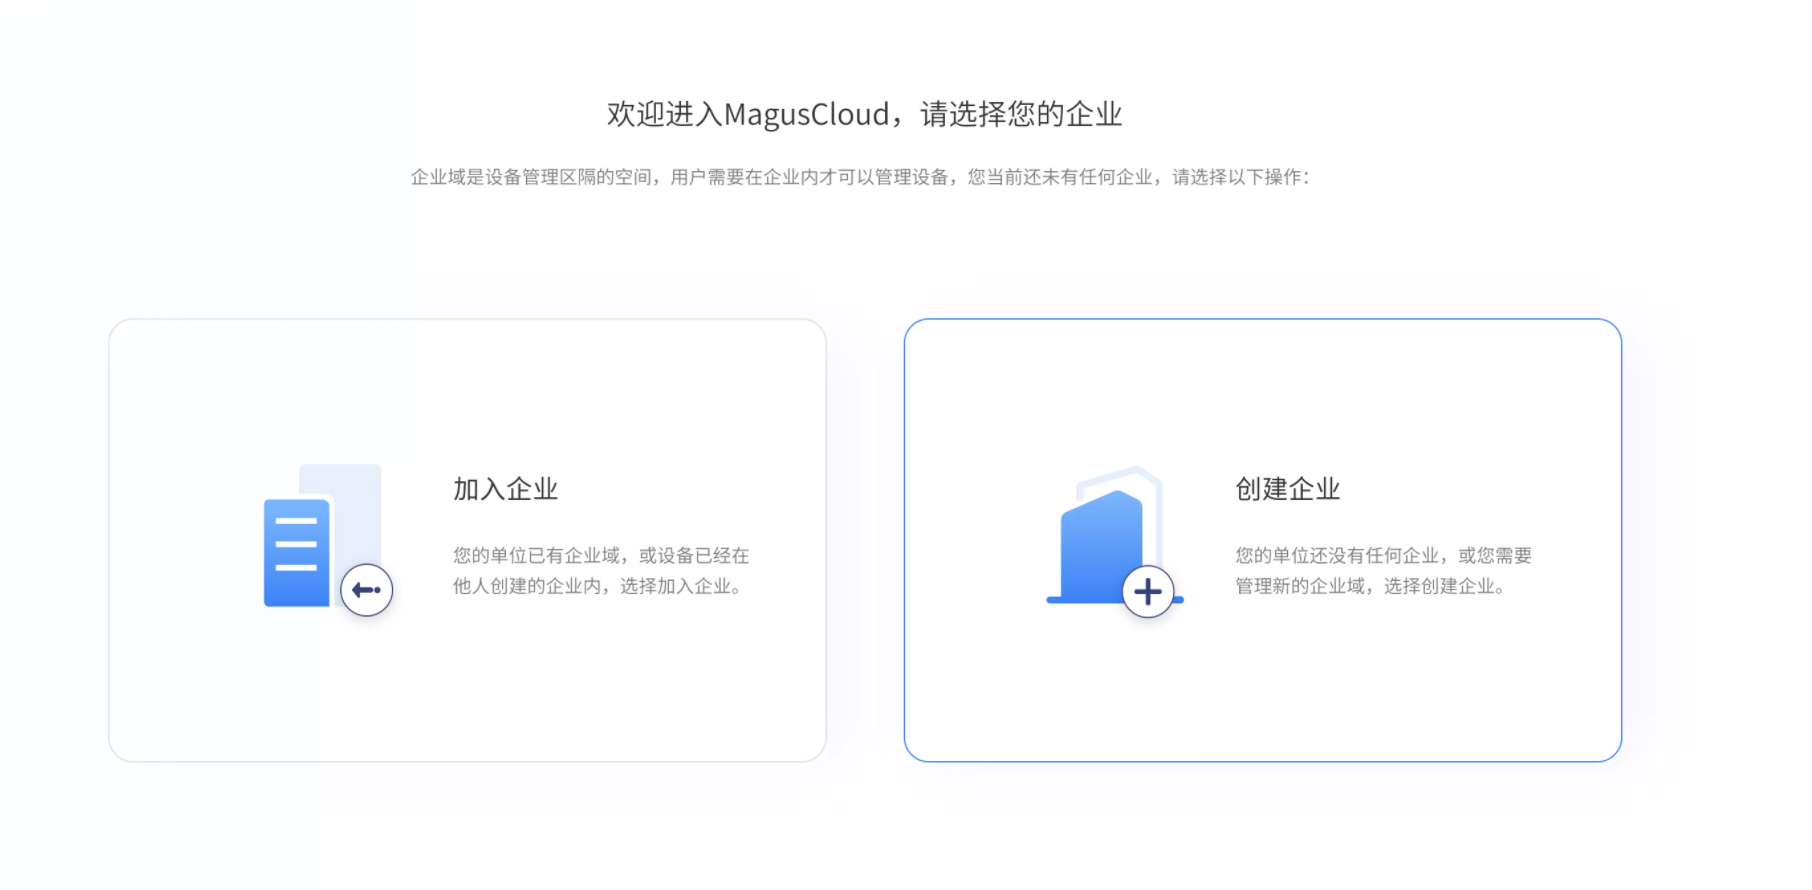Click the 企业域 explanation subtitle

[860, 177]
